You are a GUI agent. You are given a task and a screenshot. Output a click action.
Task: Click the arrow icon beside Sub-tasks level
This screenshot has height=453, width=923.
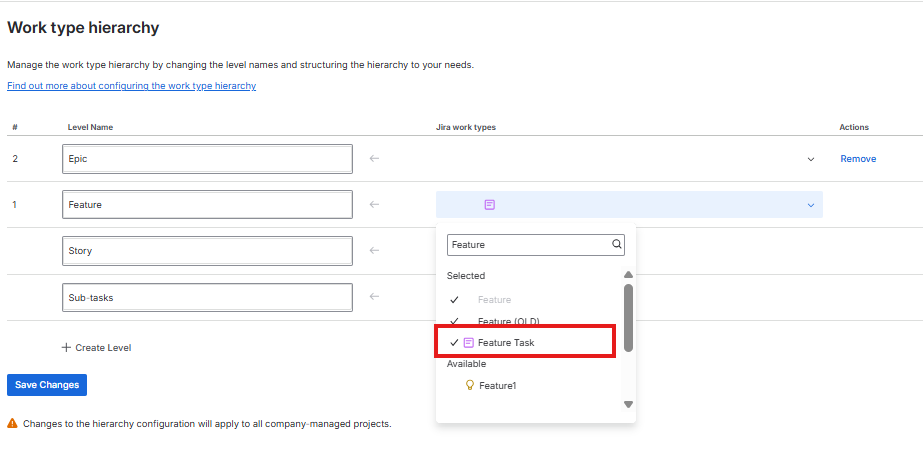point(374,297)
